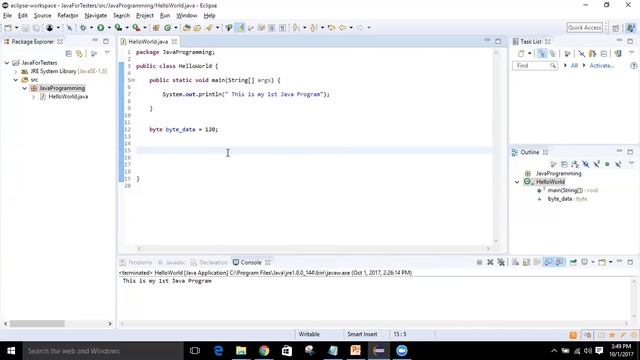Viewport: 640px width, 360px height.
Task: Collapse the src folder node
Action: tap(16, 80)
